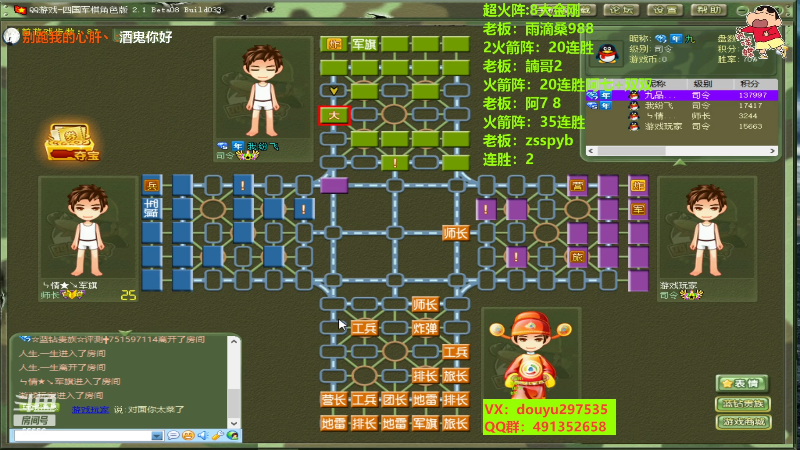Select the 游戏玩家 row with 15663 points
This screenshot has height=450, width=800.
pos(682,127)
